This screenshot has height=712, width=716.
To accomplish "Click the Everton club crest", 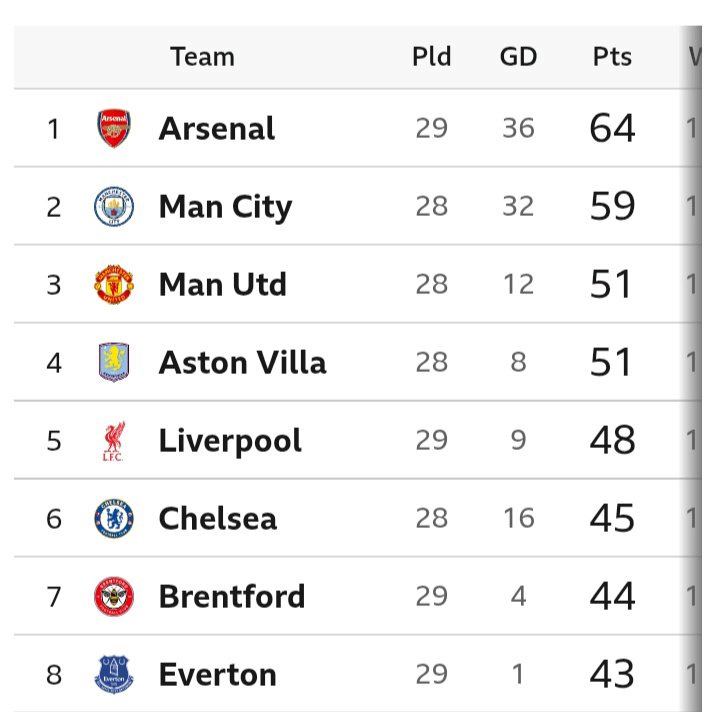I will (113, 675).
